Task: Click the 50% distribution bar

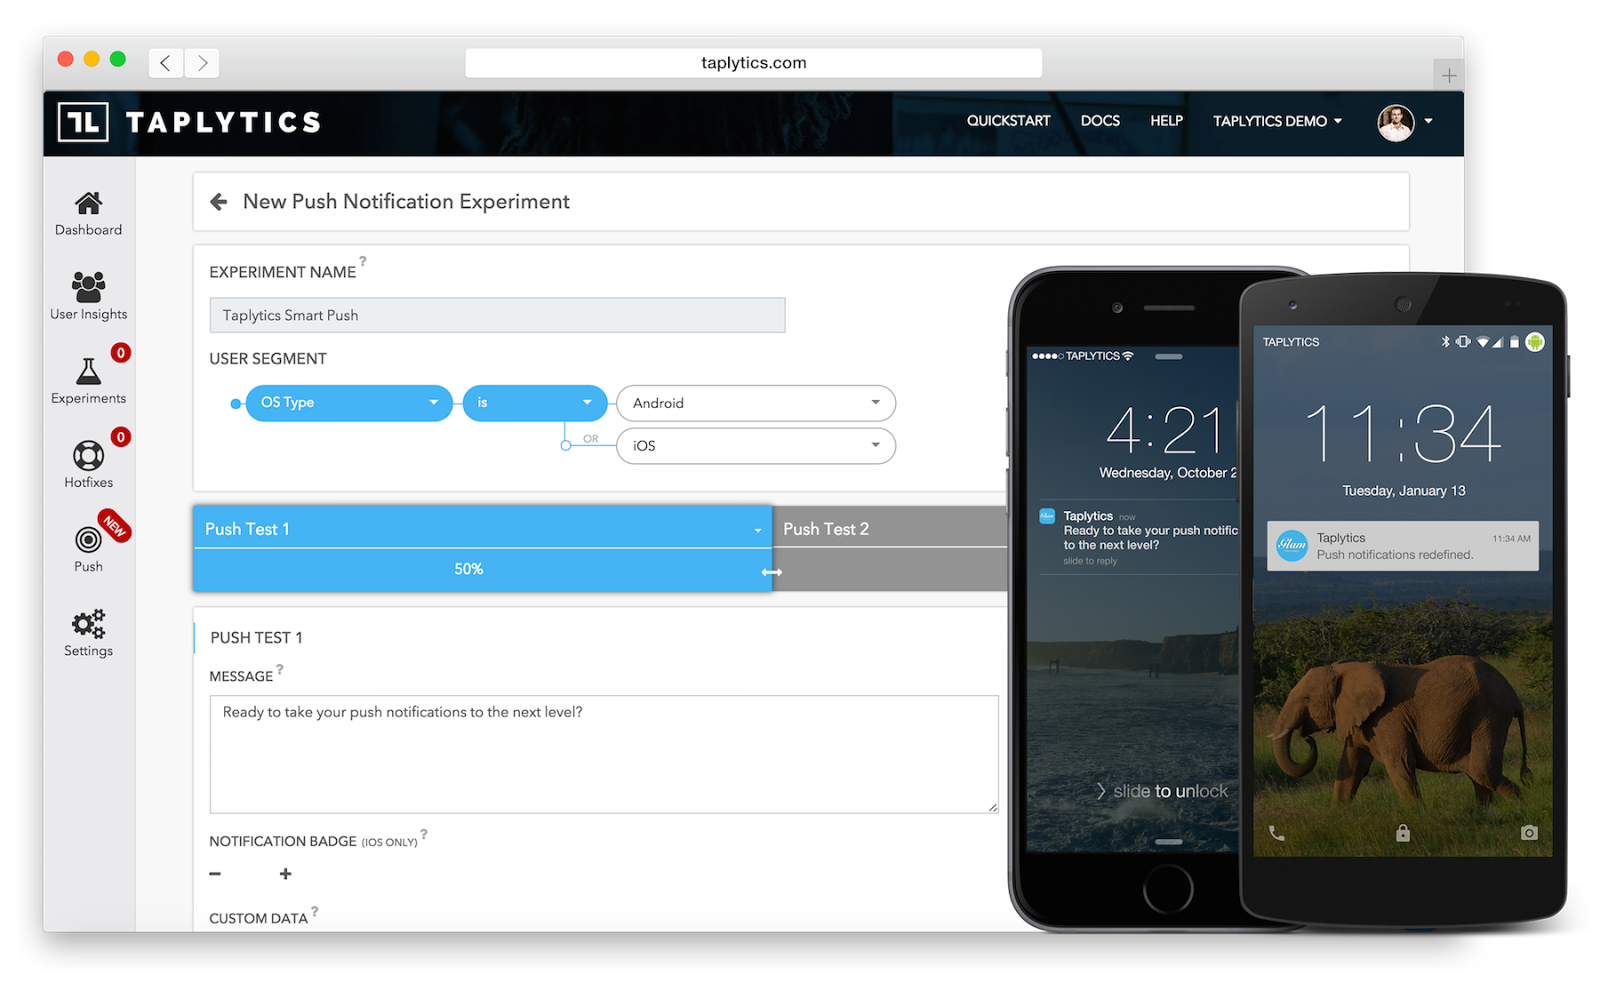Action: pos(482,569)
